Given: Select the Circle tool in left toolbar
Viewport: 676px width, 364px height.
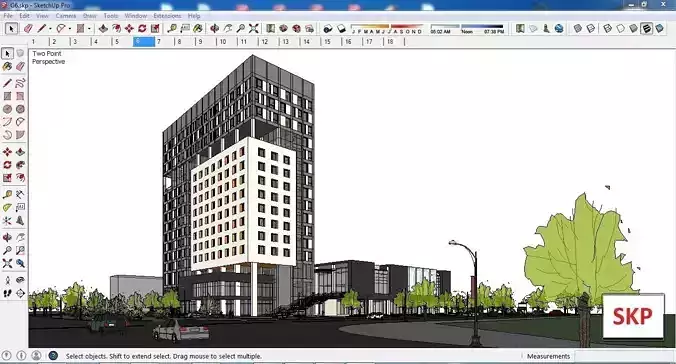Looking at the screenshot, I should tap(7, 109).
